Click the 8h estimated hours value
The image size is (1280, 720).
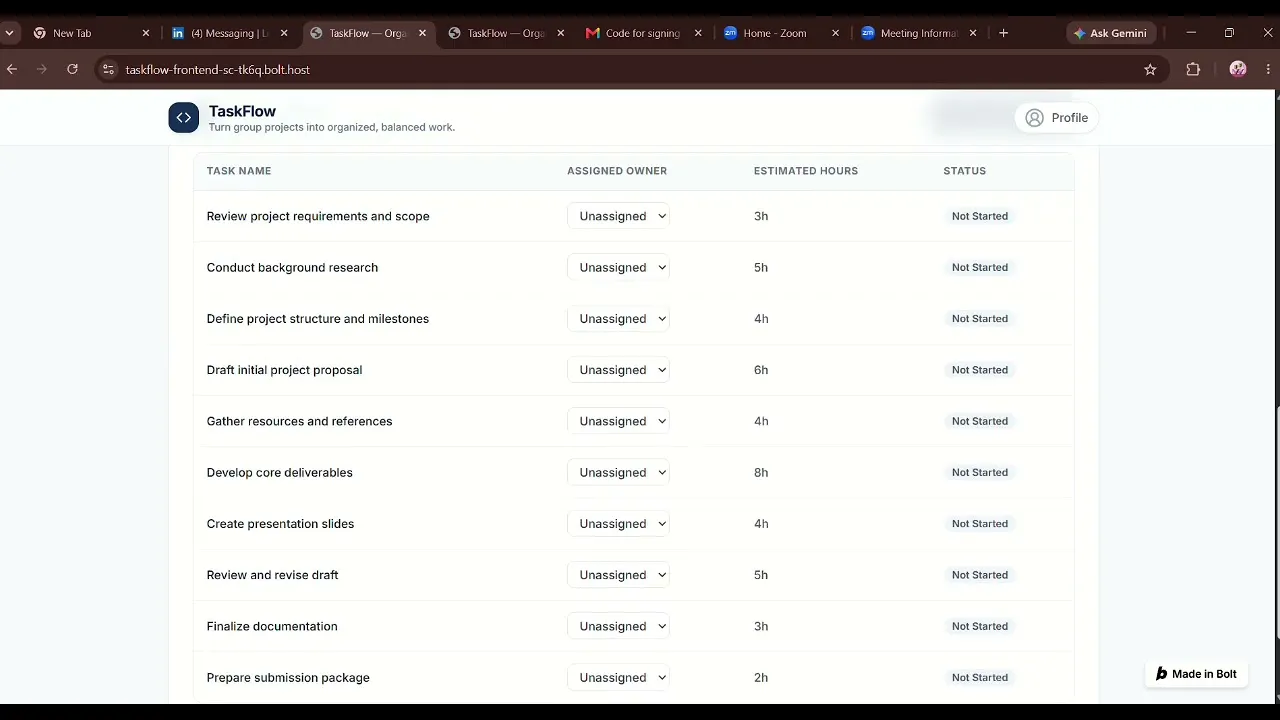(x=761, y=472)
